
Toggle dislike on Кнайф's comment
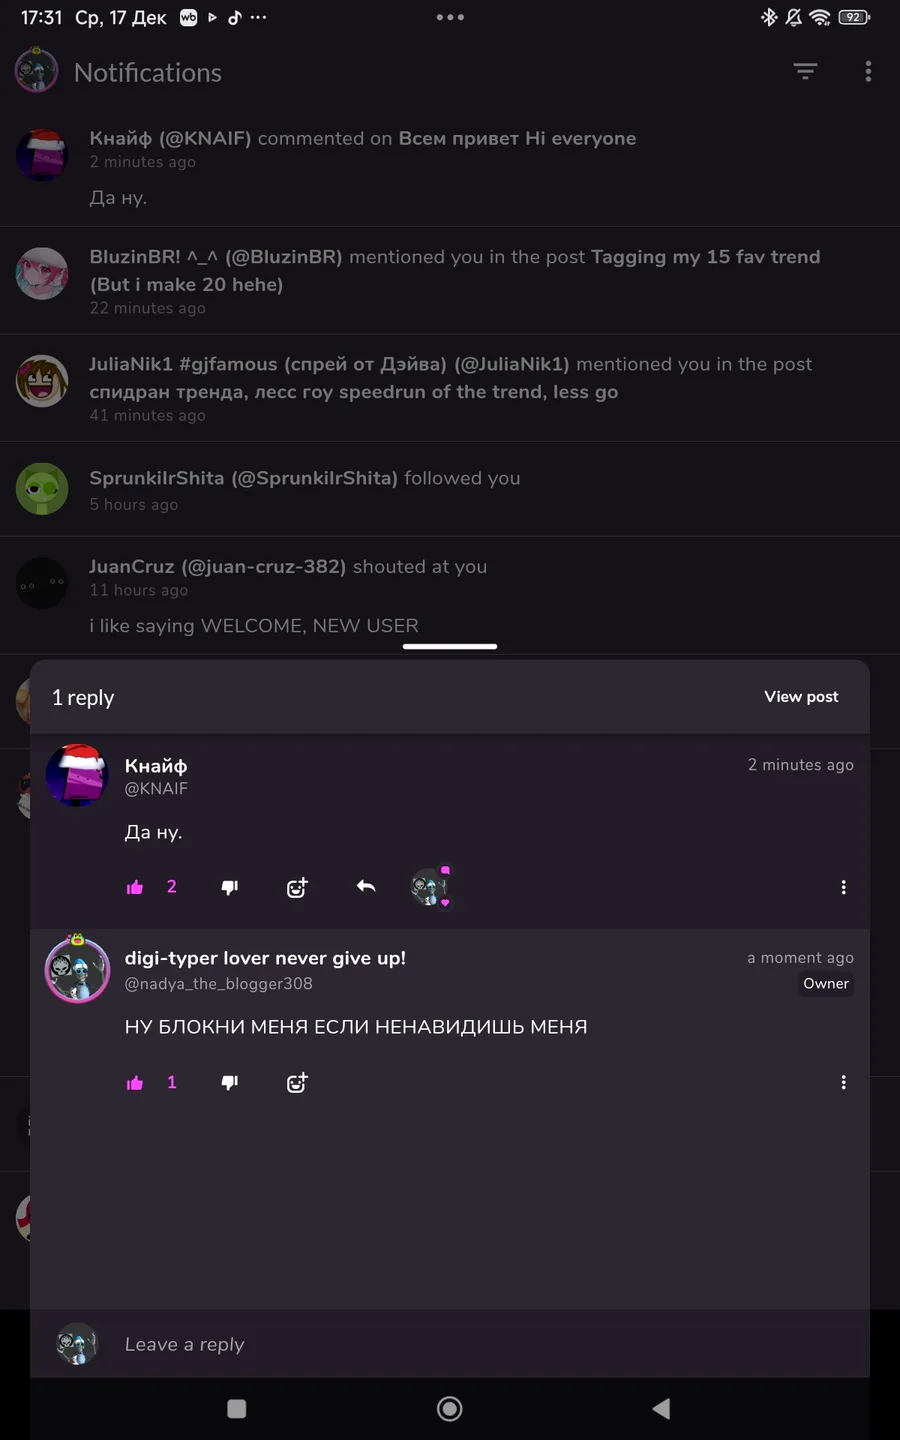pos(229,887)
